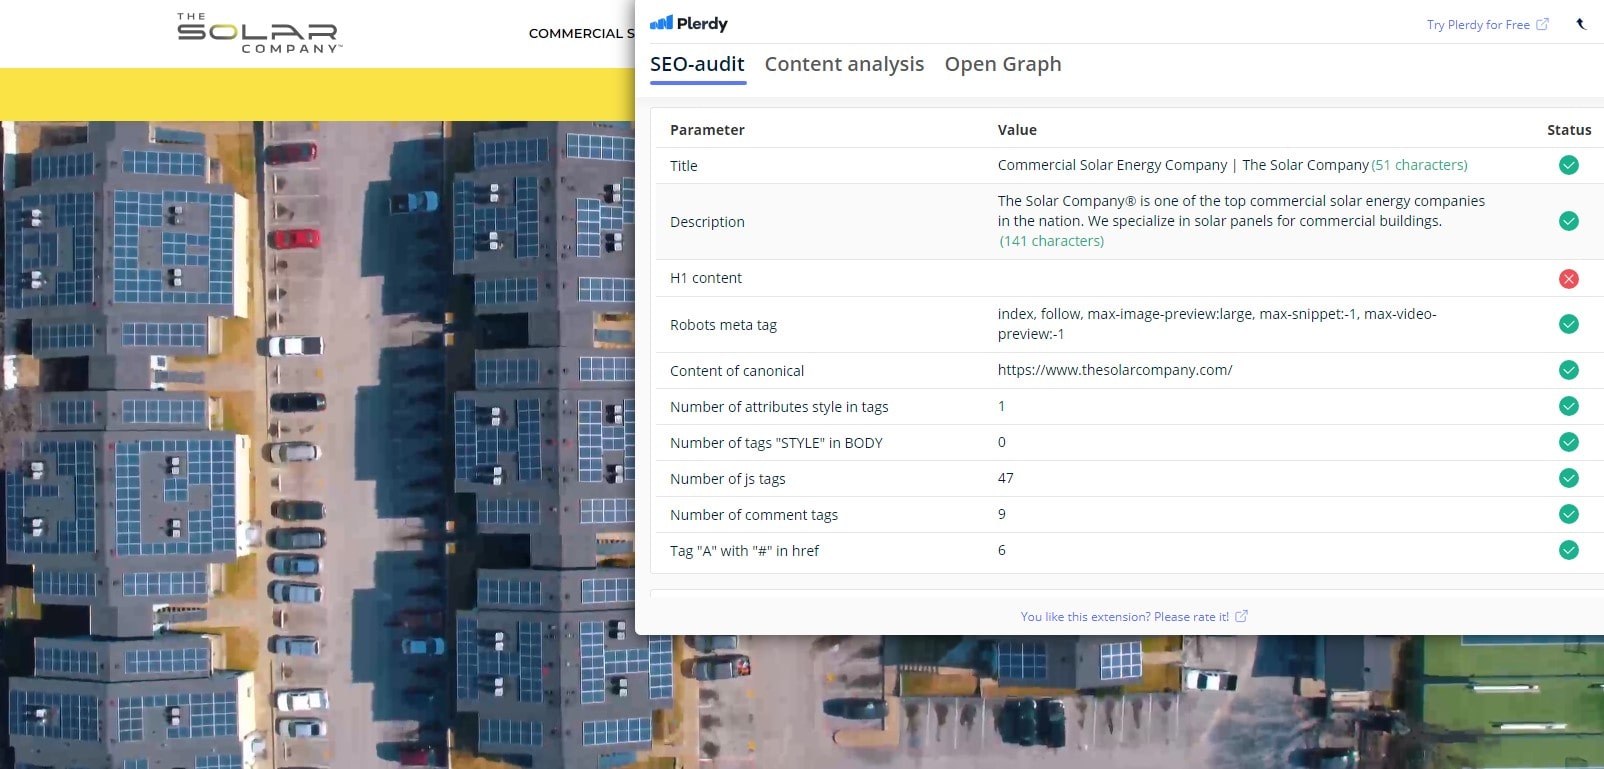The width and height of the screenshot is (1604, 769).
Task: Click the 'Status' column header
Action: click(1569, 130)
